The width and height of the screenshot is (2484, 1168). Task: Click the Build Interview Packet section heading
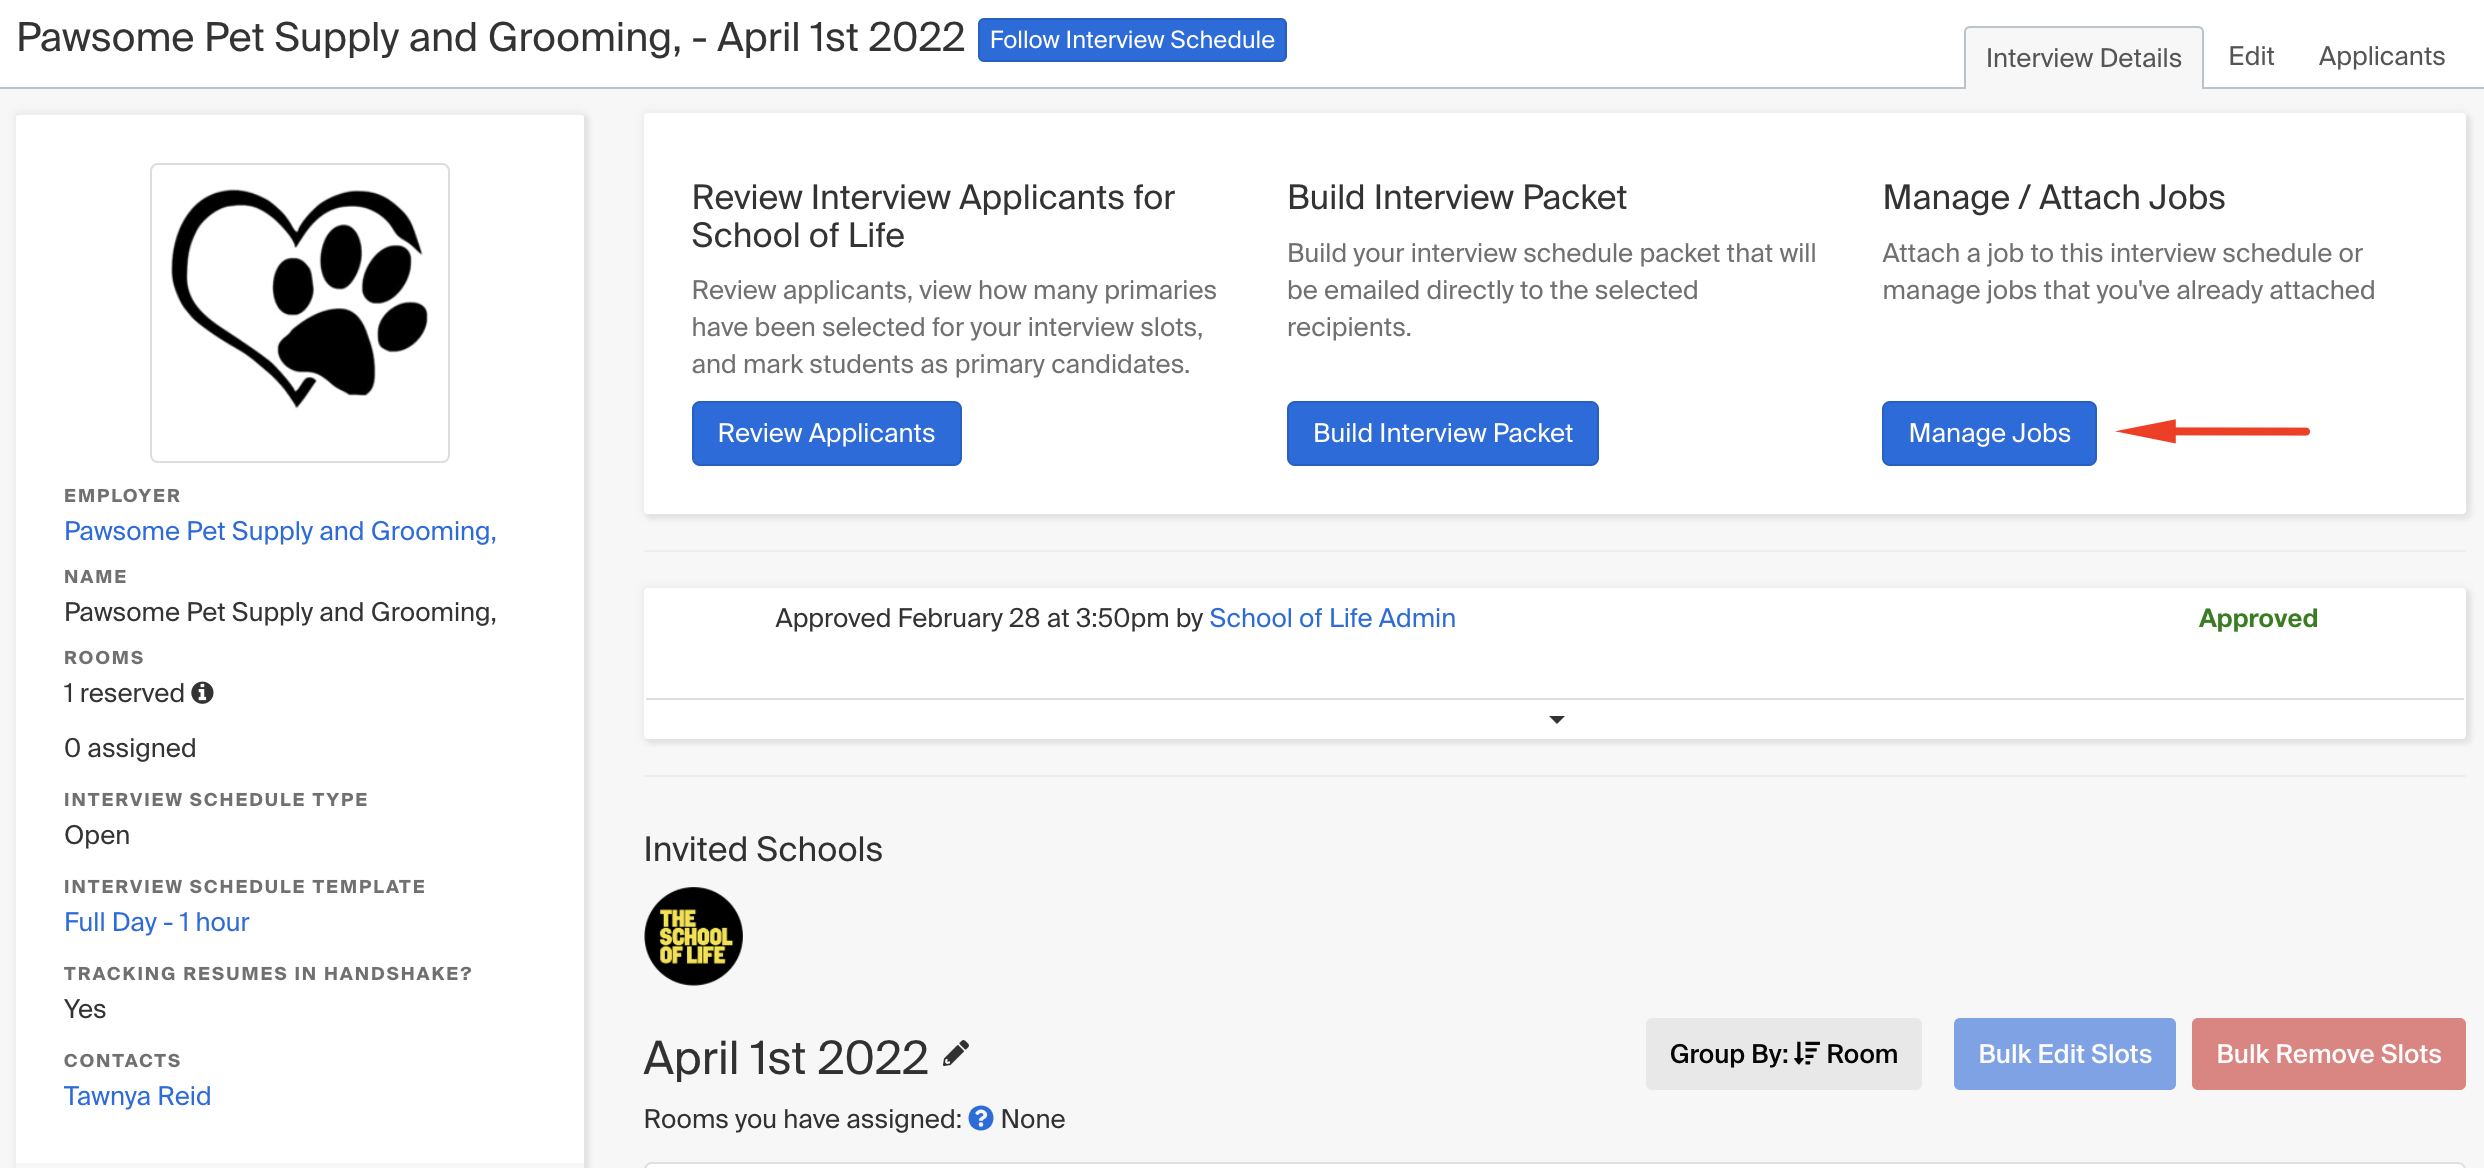[1457, 197]
